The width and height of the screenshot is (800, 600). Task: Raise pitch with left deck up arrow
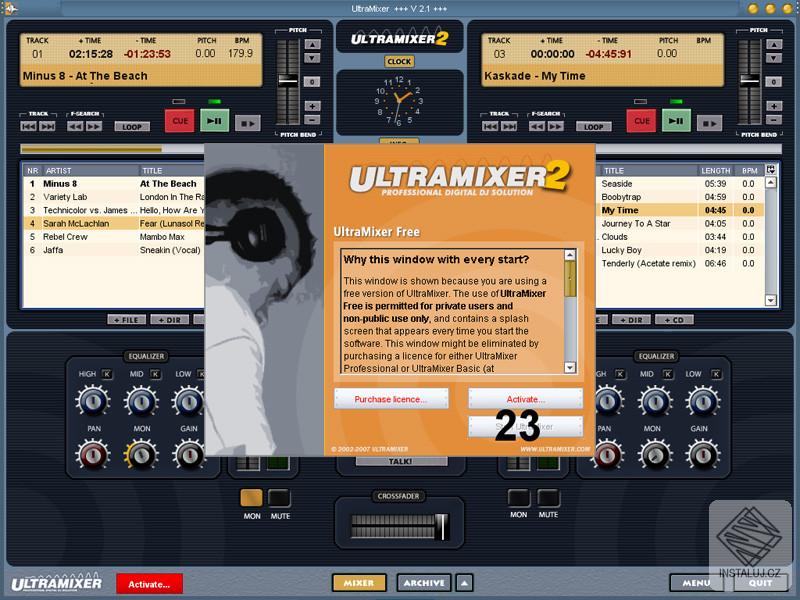coord(312,44)
